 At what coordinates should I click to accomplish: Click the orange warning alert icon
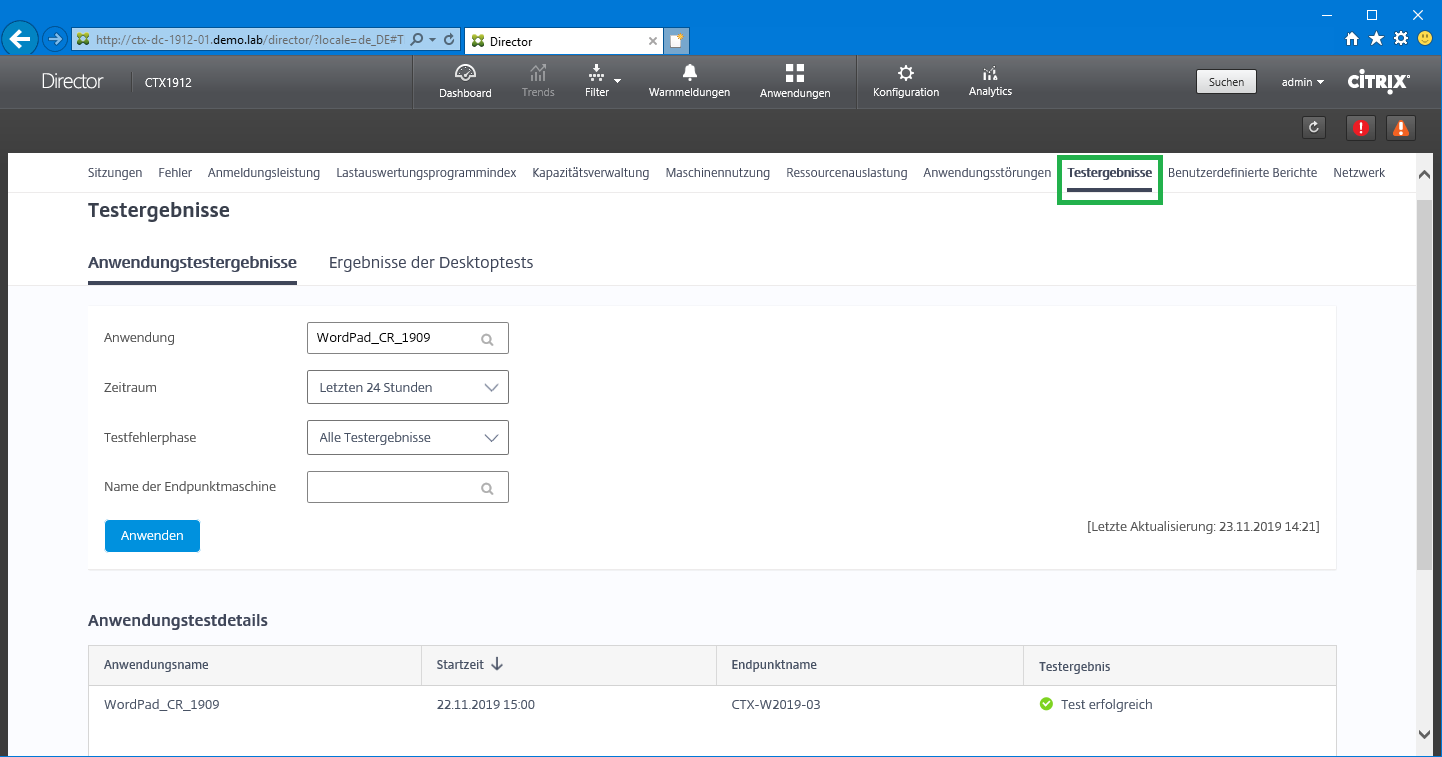pyautogui.click(x=1401, y=127)
